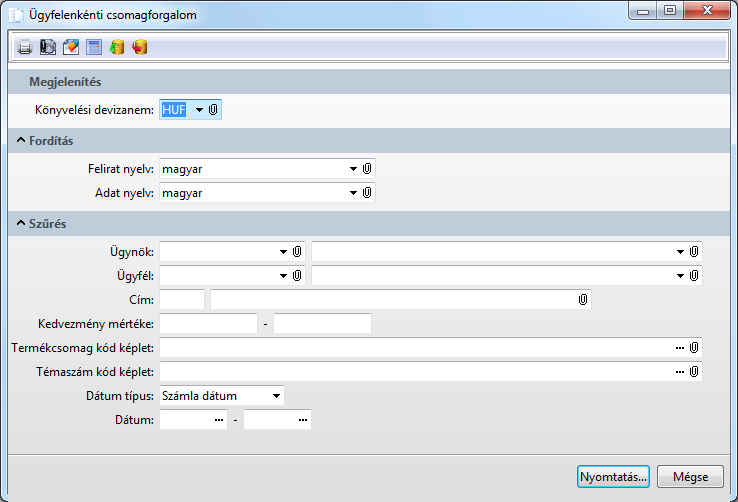Image resolution: width=738 pixels, height=502 pixels.
Task: Click the Mégse button
Action: tap(690, 477)
